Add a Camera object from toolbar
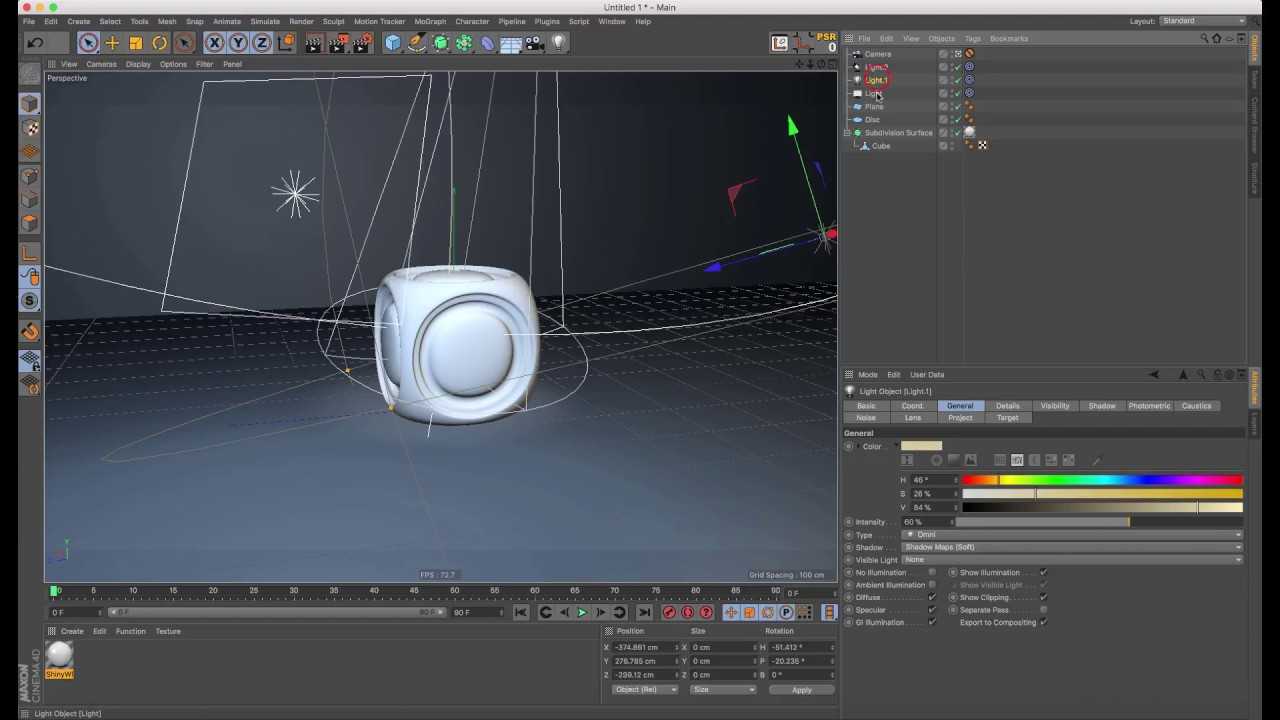This screenshot has width=1280, height=720. (x=534, y=43)
